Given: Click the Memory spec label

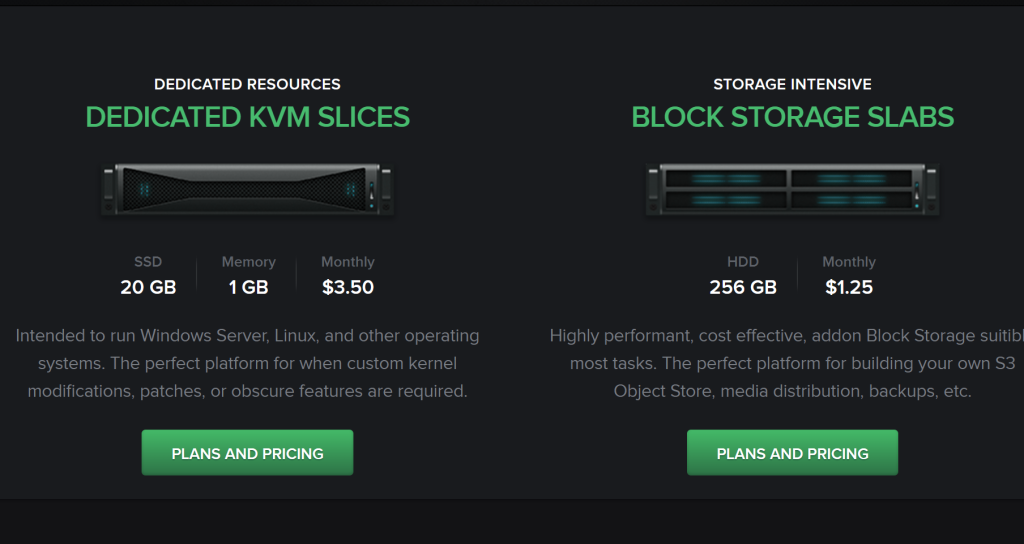Looking at the screenshot, I should click(248, 262).
